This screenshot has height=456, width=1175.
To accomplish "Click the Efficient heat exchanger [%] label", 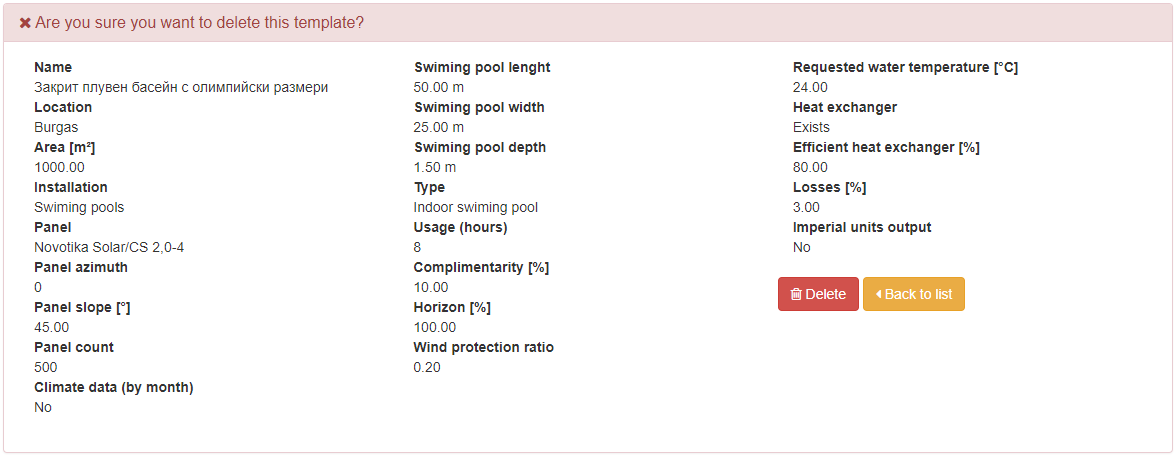I will click(x=886, y=148).
